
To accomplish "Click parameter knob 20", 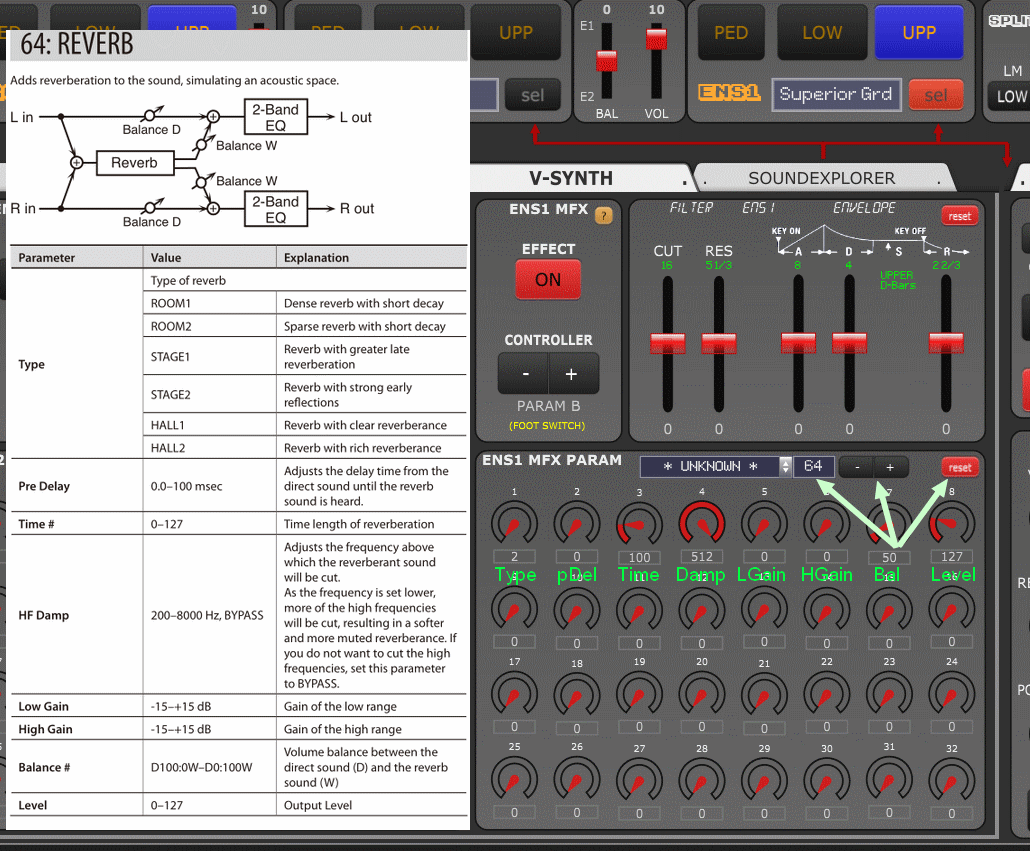I will coord(702,695).
